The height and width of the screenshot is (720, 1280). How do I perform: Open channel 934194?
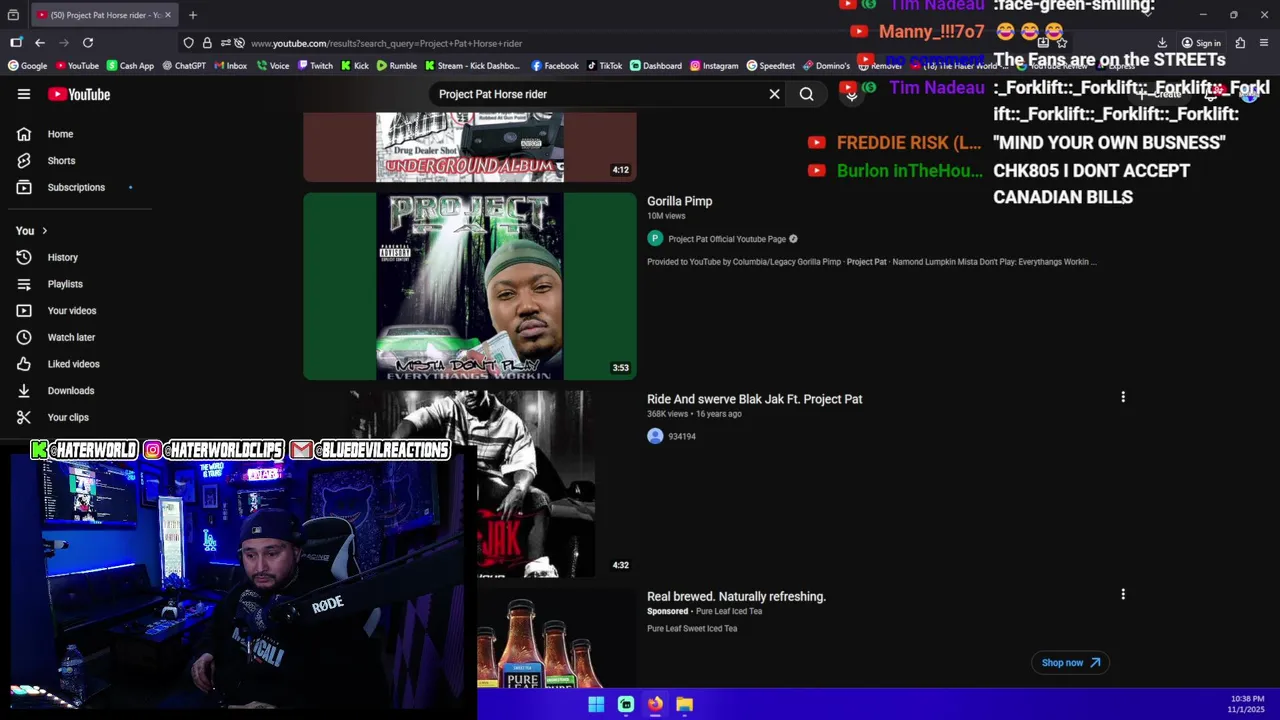point(682,436)
